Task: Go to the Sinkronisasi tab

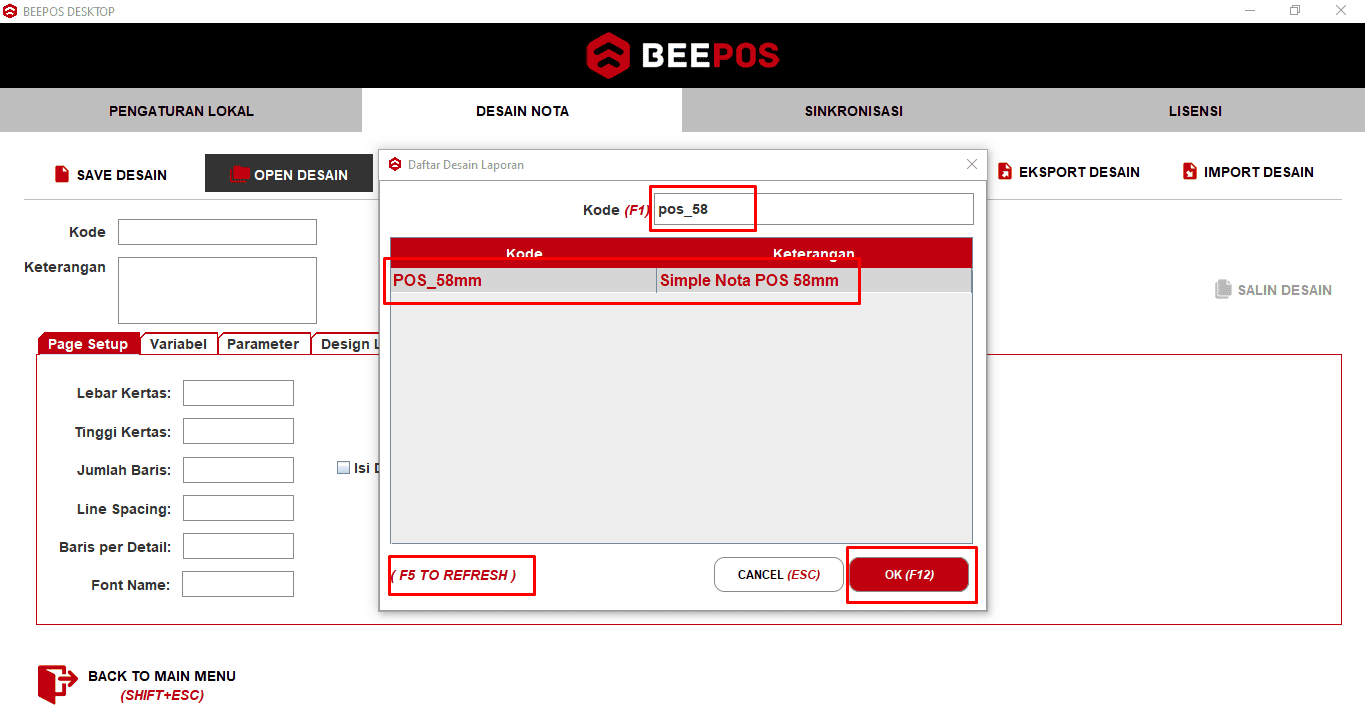Action: tap(853, 111)
